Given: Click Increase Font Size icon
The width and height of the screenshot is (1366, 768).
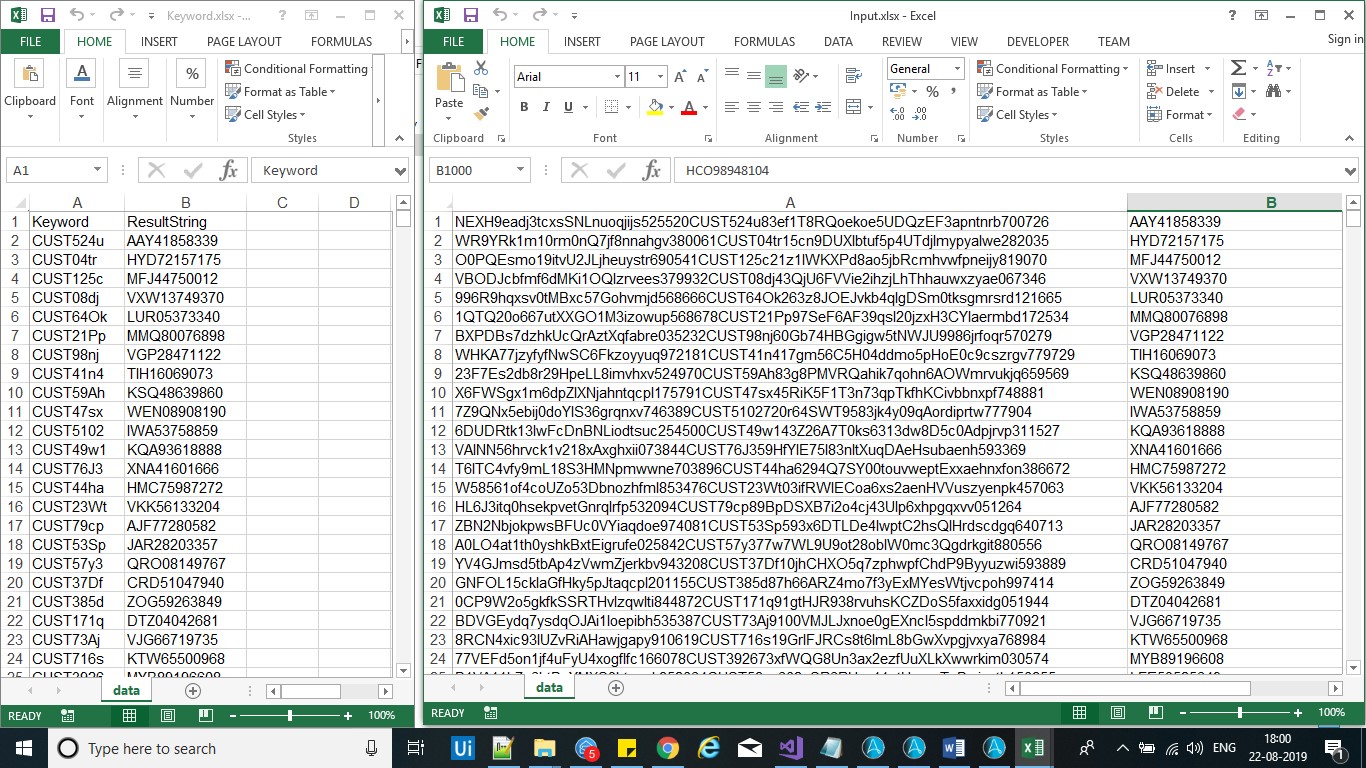Looking at the screenshot, I should click(x=680, y=77).
